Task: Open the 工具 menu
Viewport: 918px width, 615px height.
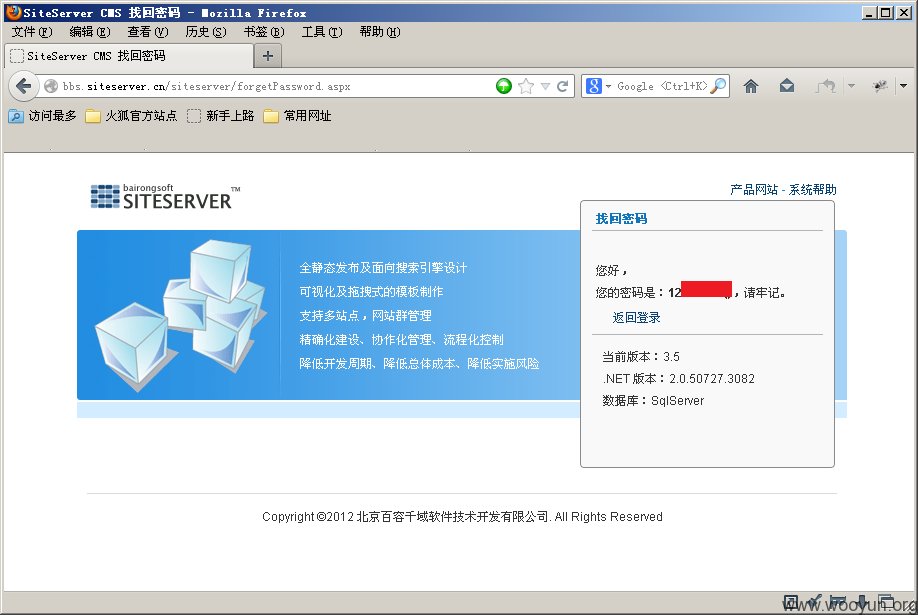Action: pos(322,32)
